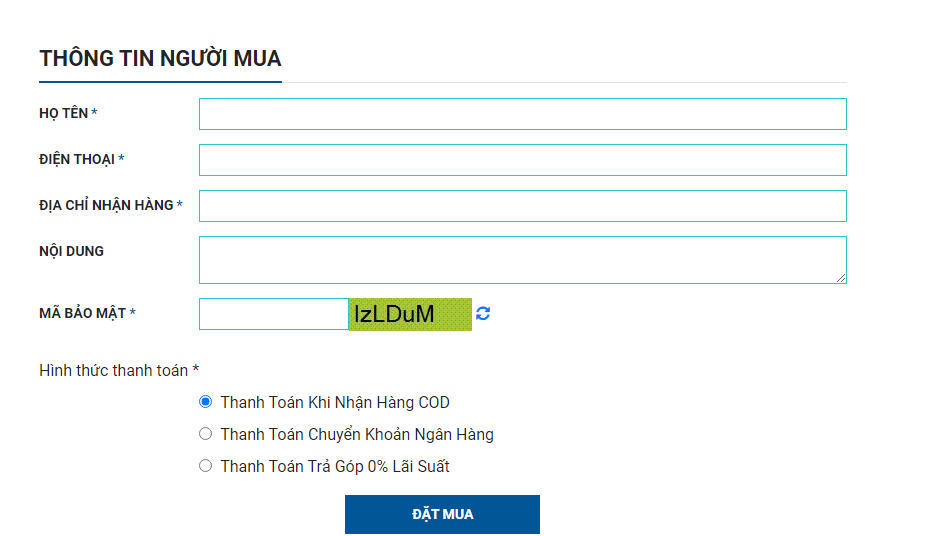Click inside the Nội Dung textarea

pos(522,260)
